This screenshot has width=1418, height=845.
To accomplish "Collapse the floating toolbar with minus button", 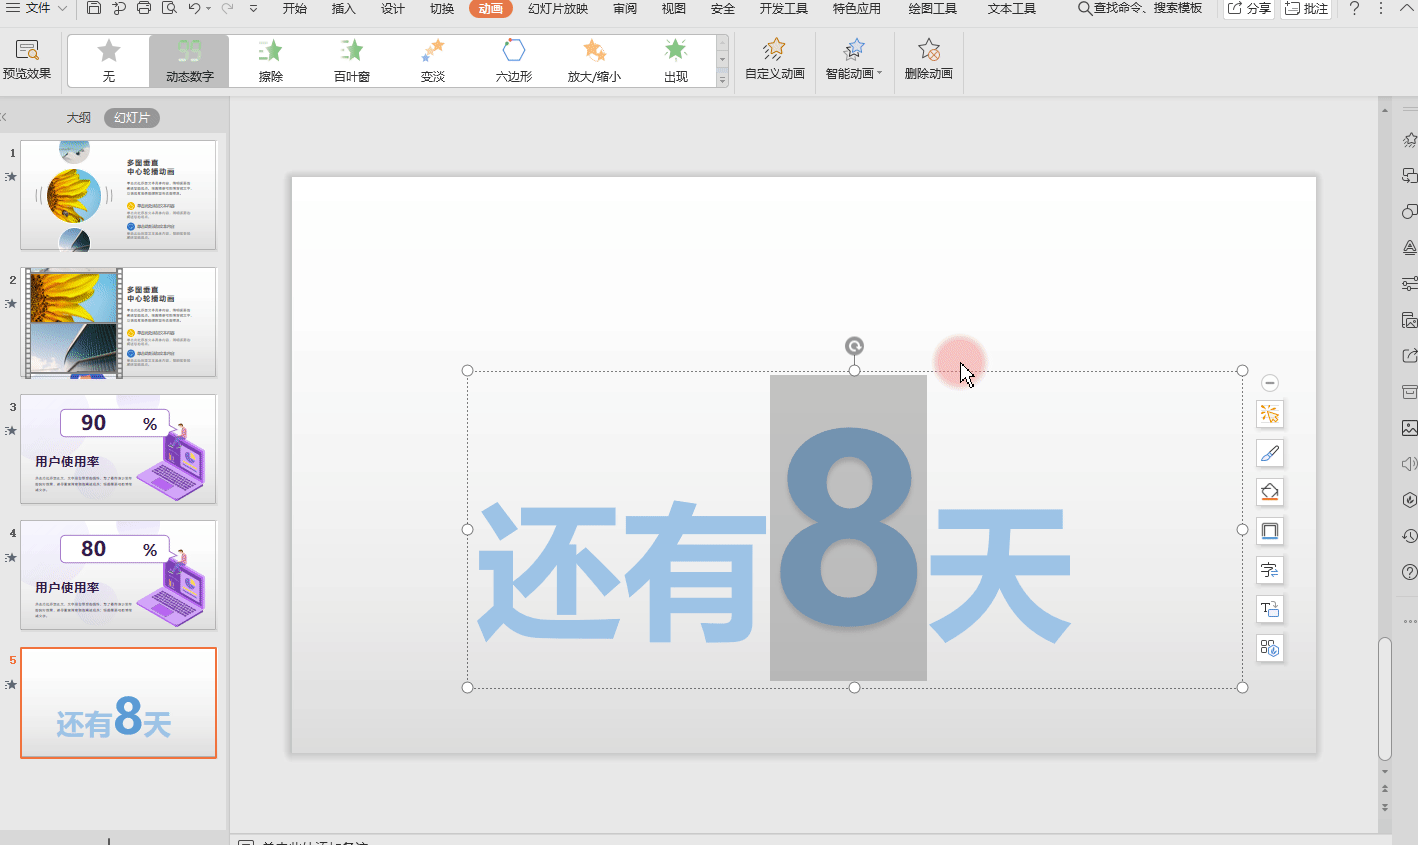I will pyautogui.click(x=1270, y=383).
